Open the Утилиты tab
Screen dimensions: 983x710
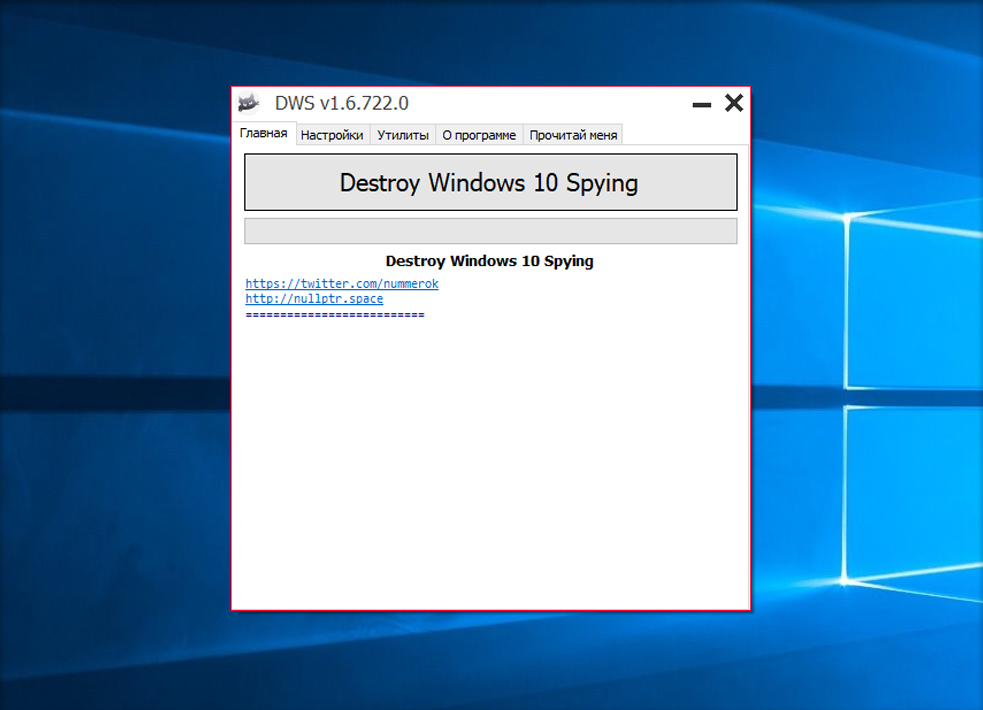click(x=402, y=135)
